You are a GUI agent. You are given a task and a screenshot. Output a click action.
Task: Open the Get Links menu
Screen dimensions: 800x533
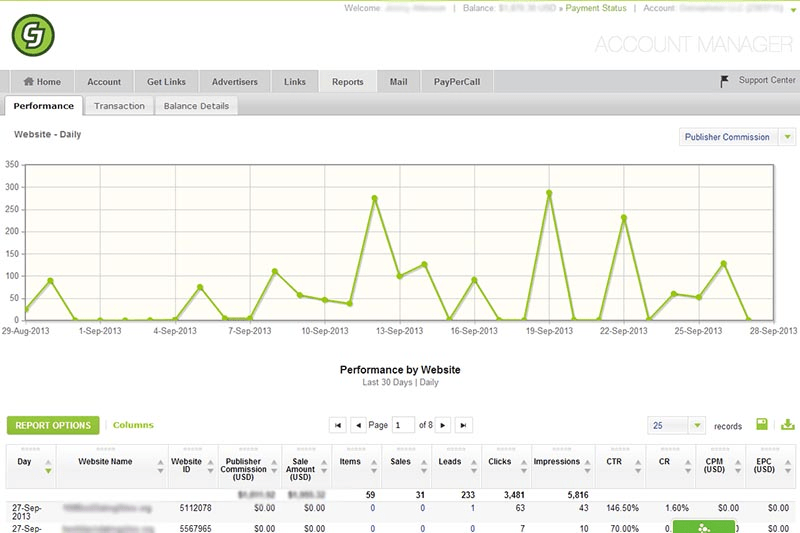[166, 82]
